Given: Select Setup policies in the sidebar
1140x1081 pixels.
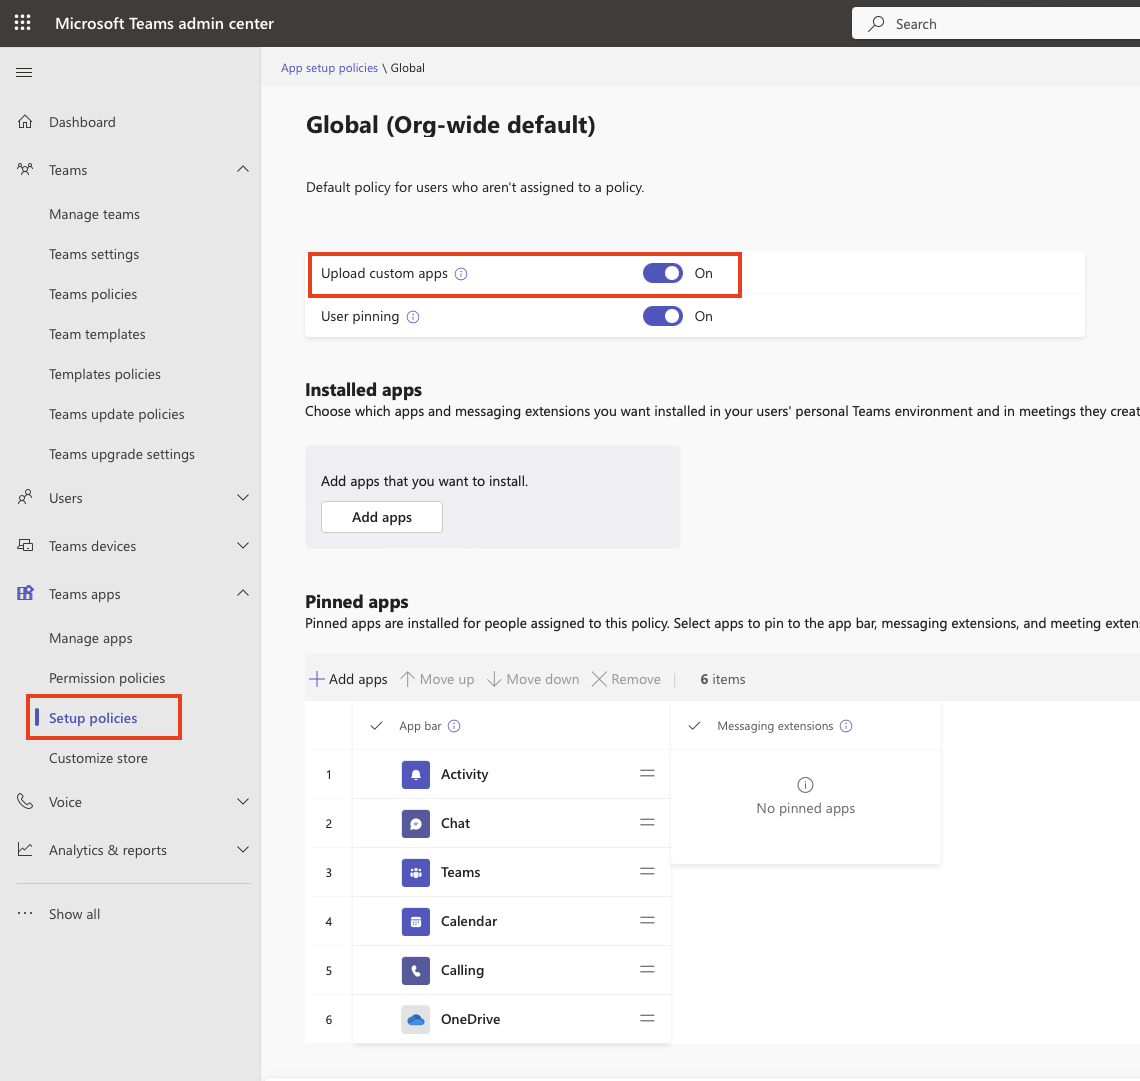Looking at the screenshot, I should (x=93, y=718).
